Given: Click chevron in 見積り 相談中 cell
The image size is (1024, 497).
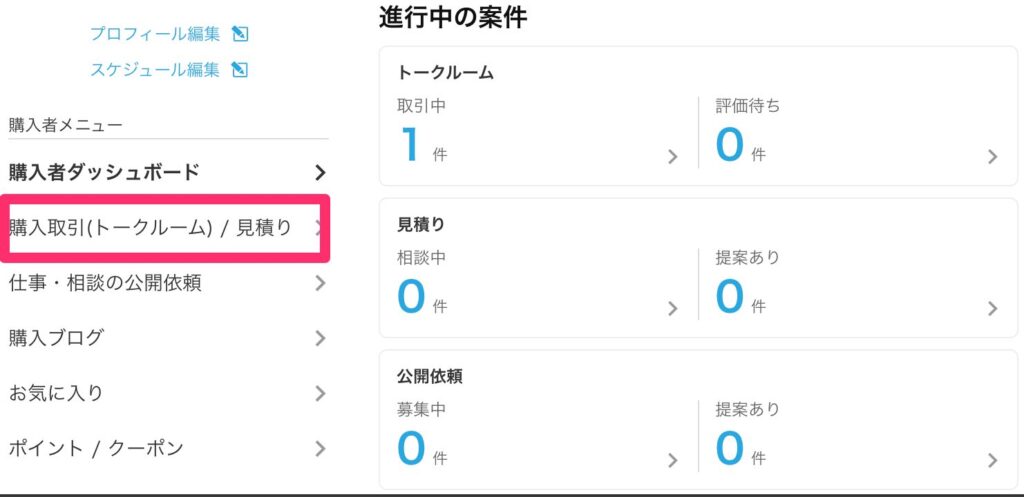Looking at the screenshot, I should [673, 308].
